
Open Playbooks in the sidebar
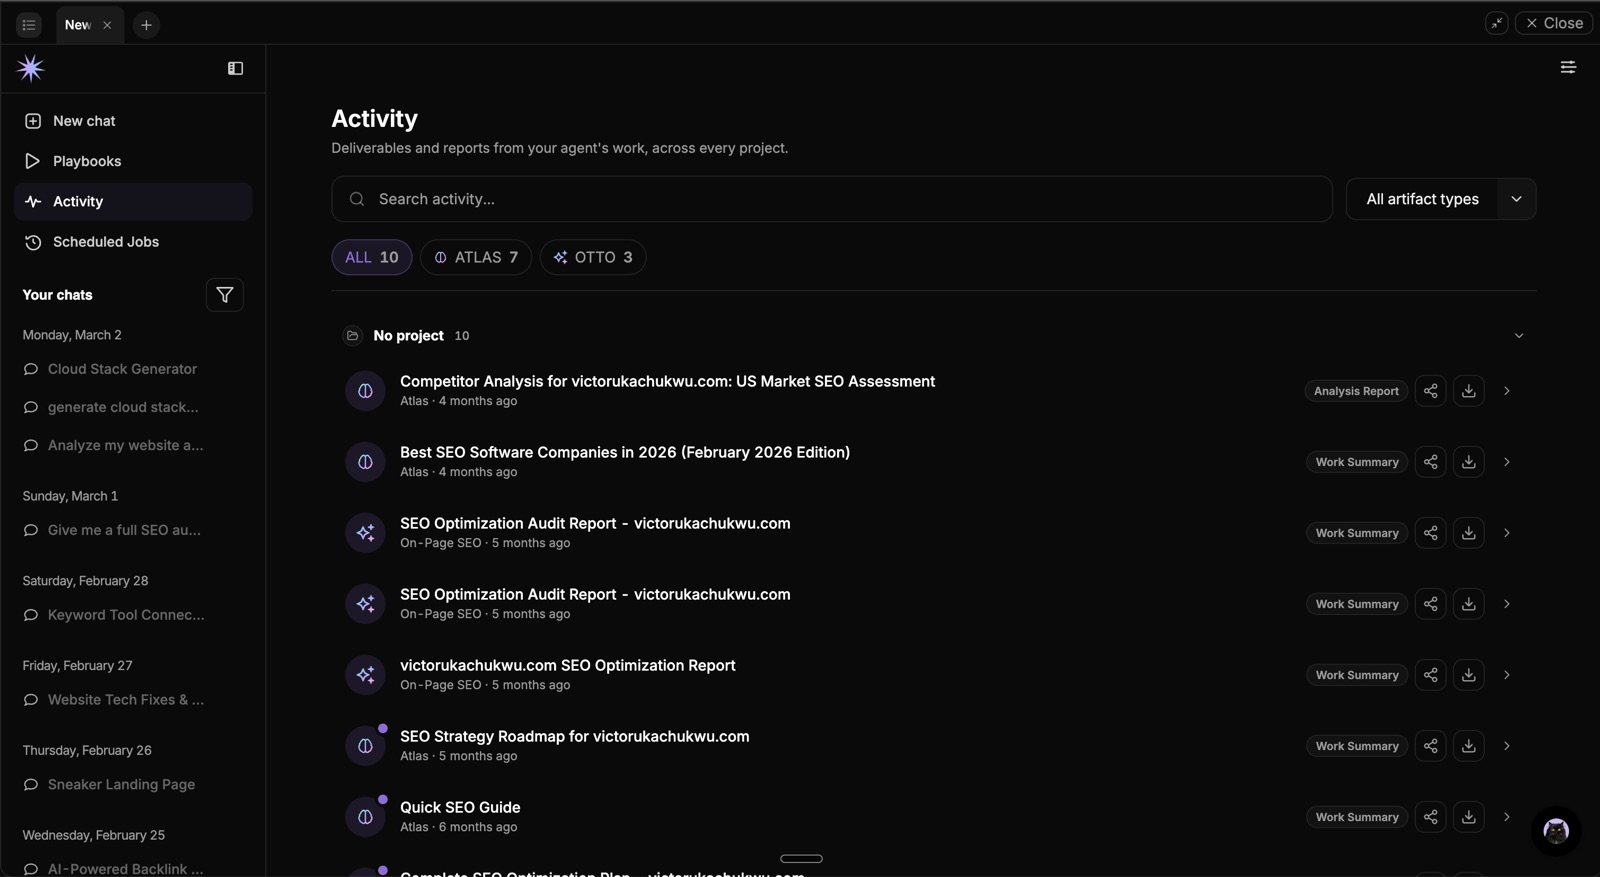(133, 161)
